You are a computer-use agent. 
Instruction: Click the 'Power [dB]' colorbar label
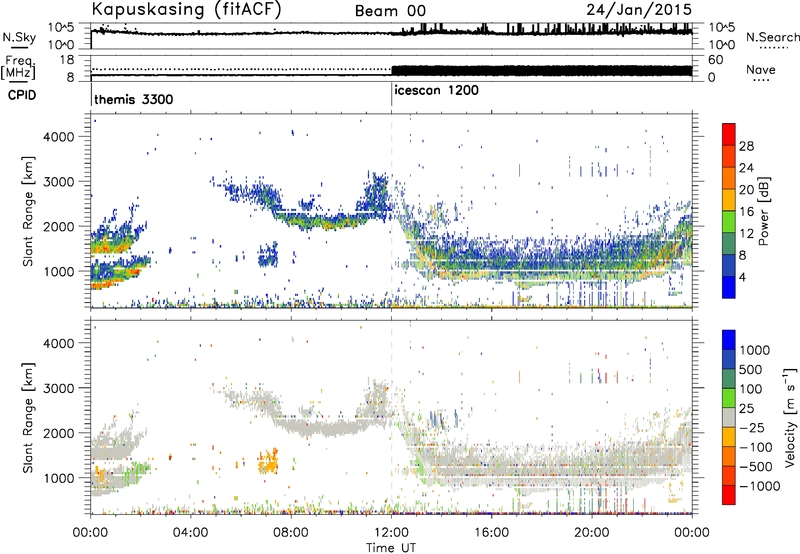pyautogui.click(x=763, y=211)
